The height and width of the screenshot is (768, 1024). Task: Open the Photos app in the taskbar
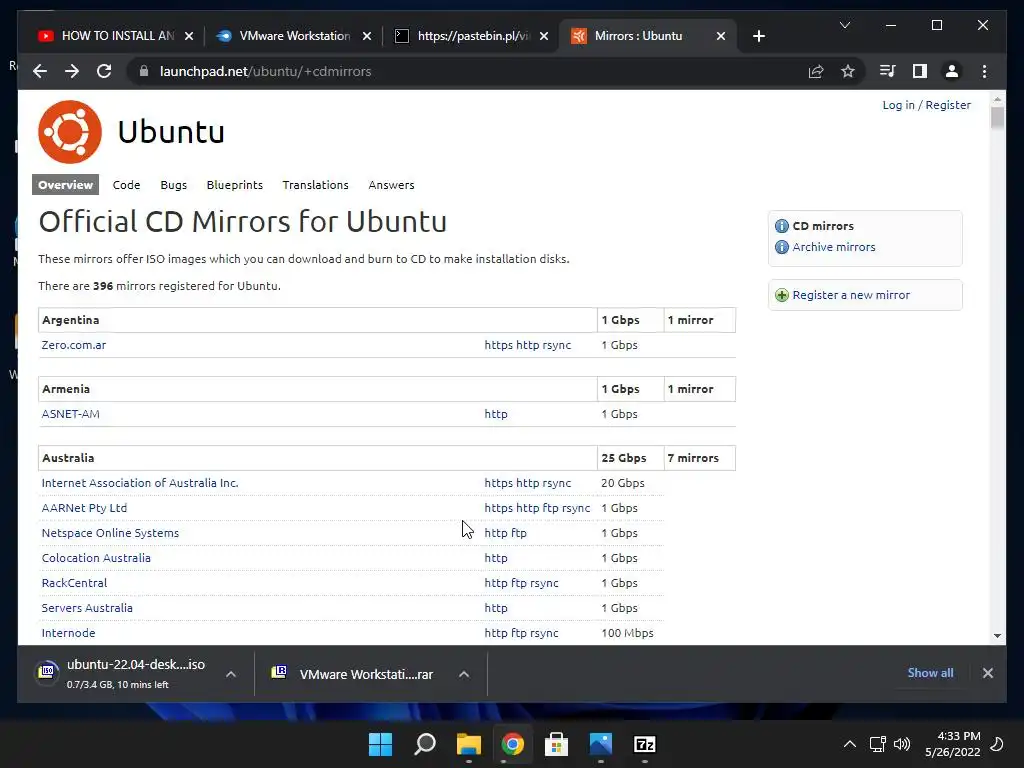[600, 744]
